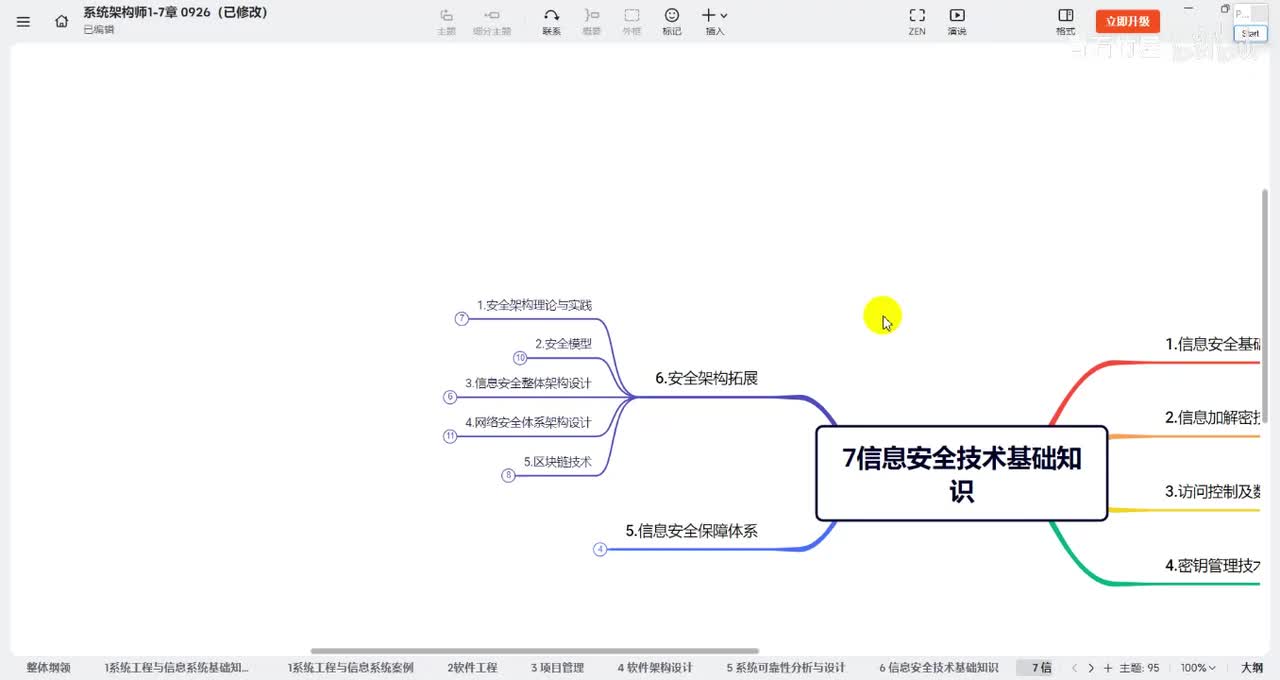
Task: Open the format (格式) panel
Action: tap(1066, 21)
